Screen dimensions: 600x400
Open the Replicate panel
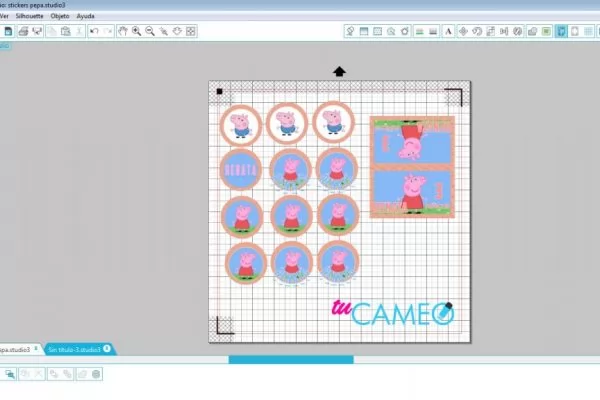pos(518,31)
